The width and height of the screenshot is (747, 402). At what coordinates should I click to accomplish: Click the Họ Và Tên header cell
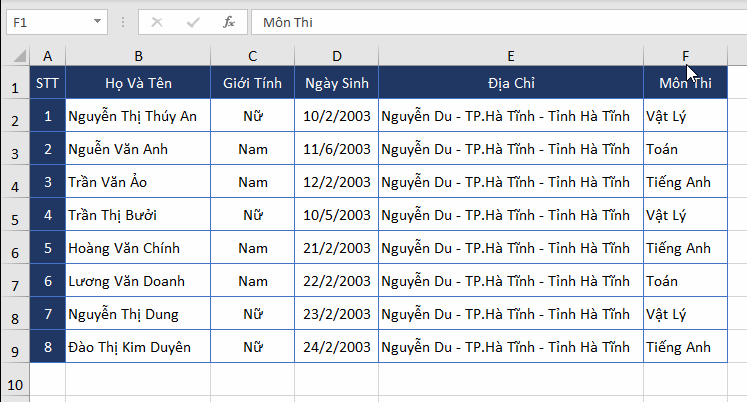[138, 83]
